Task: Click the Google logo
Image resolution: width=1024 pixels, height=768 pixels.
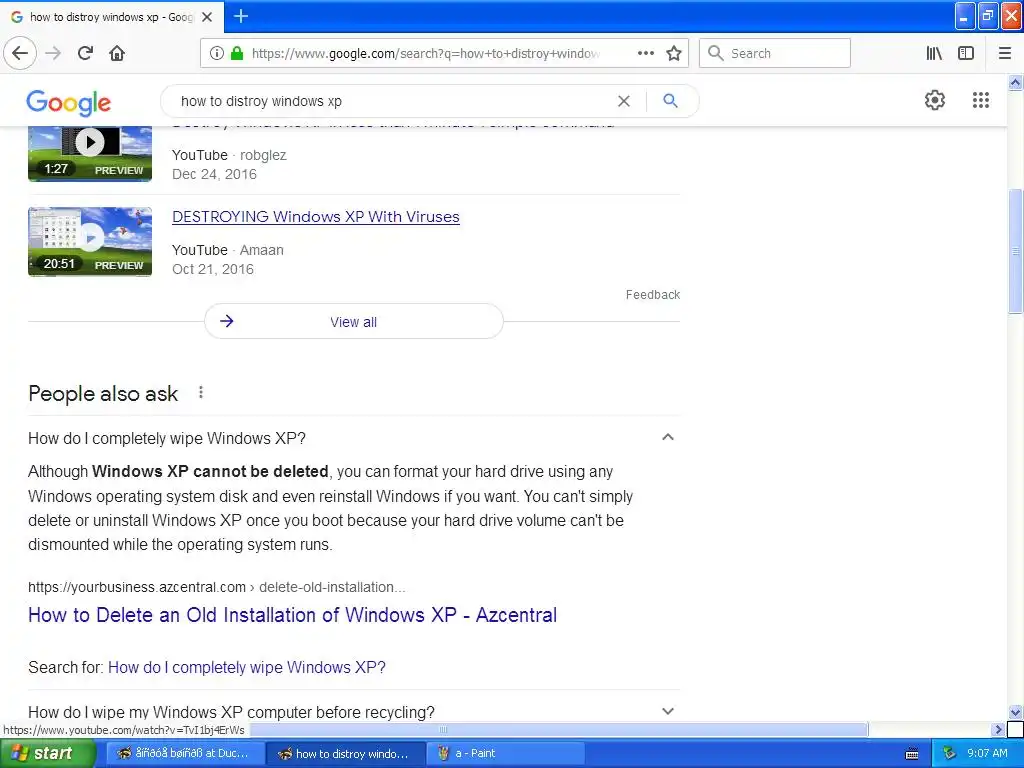Action: tap(69, 103)
